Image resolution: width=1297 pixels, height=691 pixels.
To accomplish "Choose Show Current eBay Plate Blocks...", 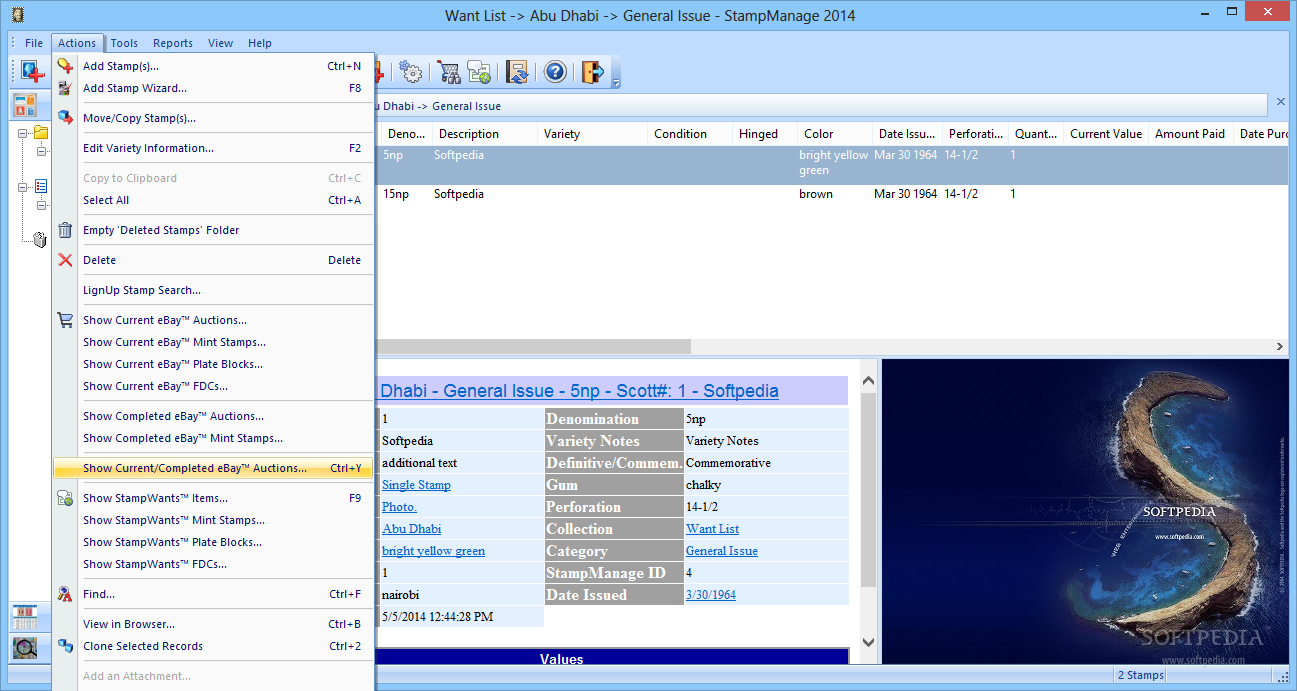I will click(214, 364).
